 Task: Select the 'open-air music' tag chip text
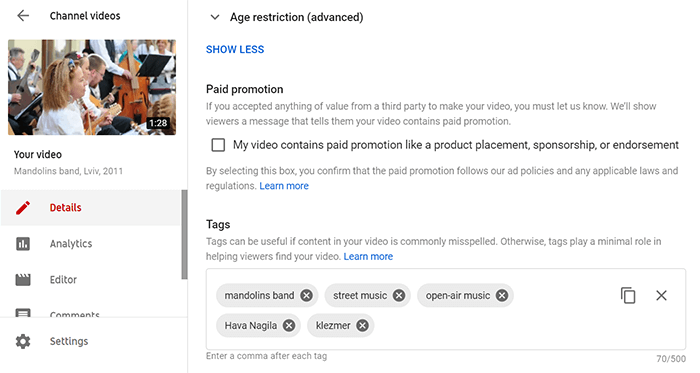[x=458, y=295]
